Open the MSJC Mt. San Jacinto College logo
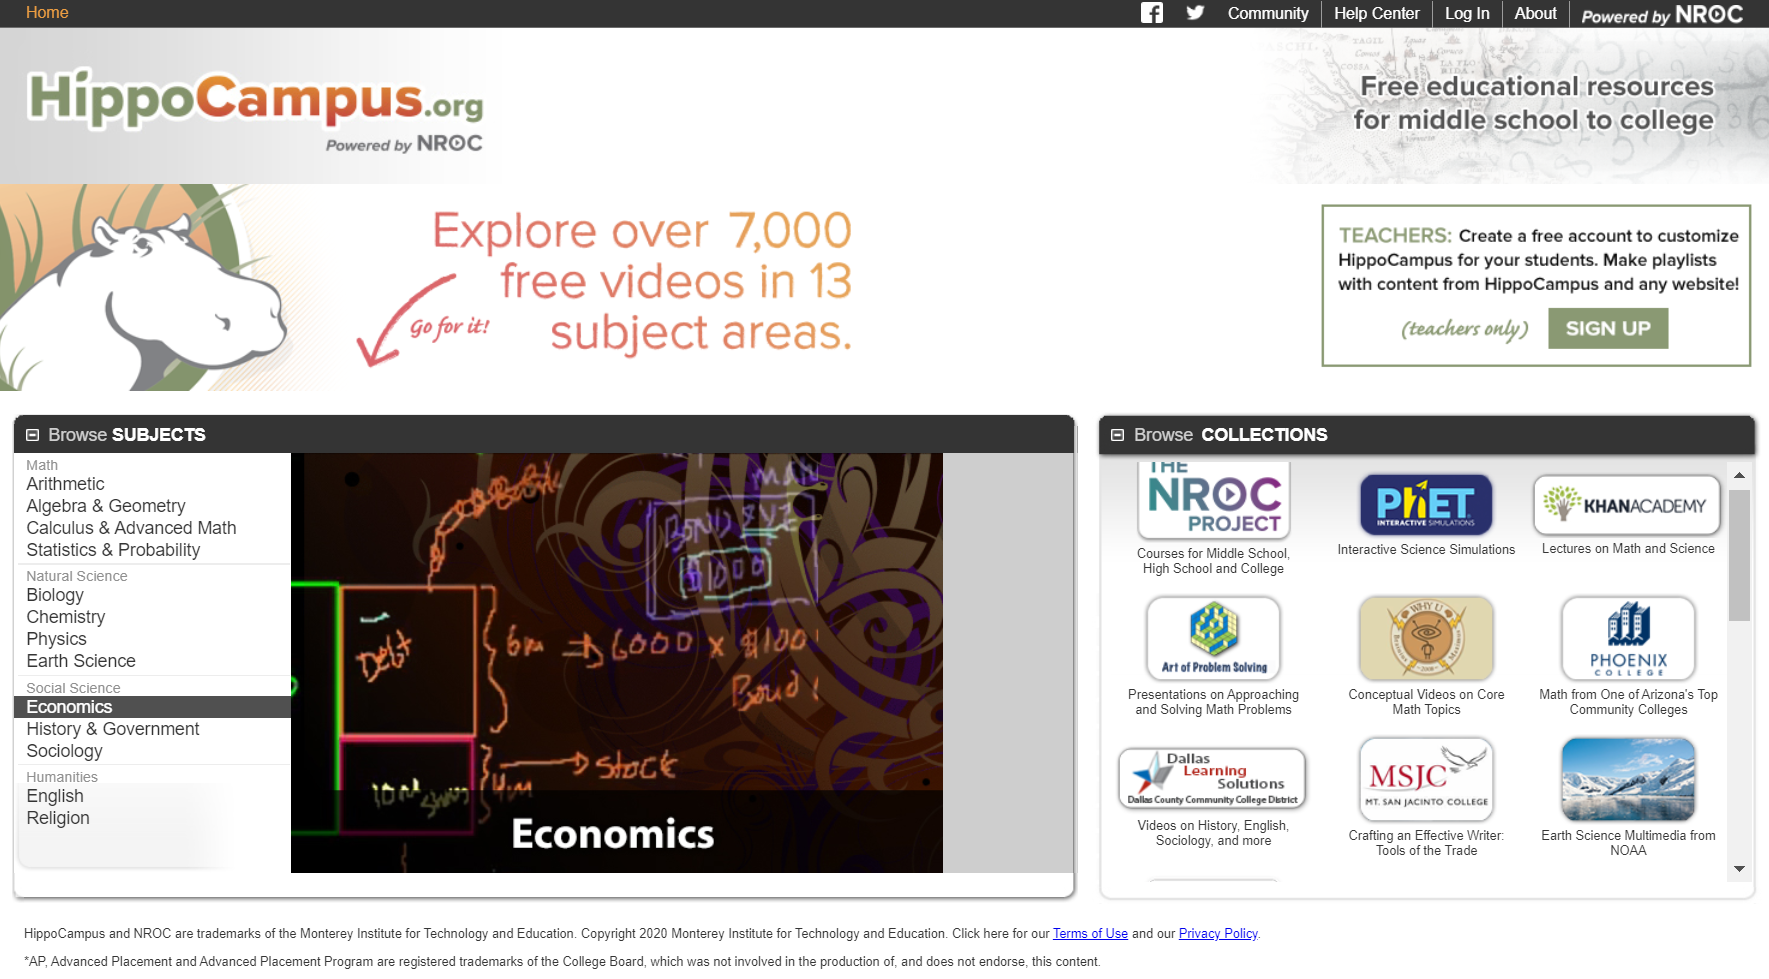Viewport: 1769px width, 979px height. pos(1426,779)
